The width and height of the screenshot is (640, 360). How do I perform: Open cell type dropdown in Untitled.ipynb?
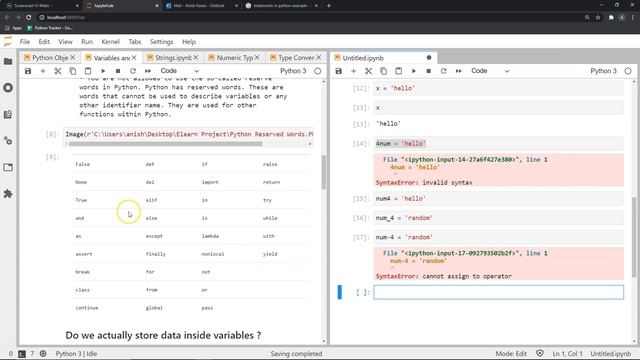coord(490,71)
